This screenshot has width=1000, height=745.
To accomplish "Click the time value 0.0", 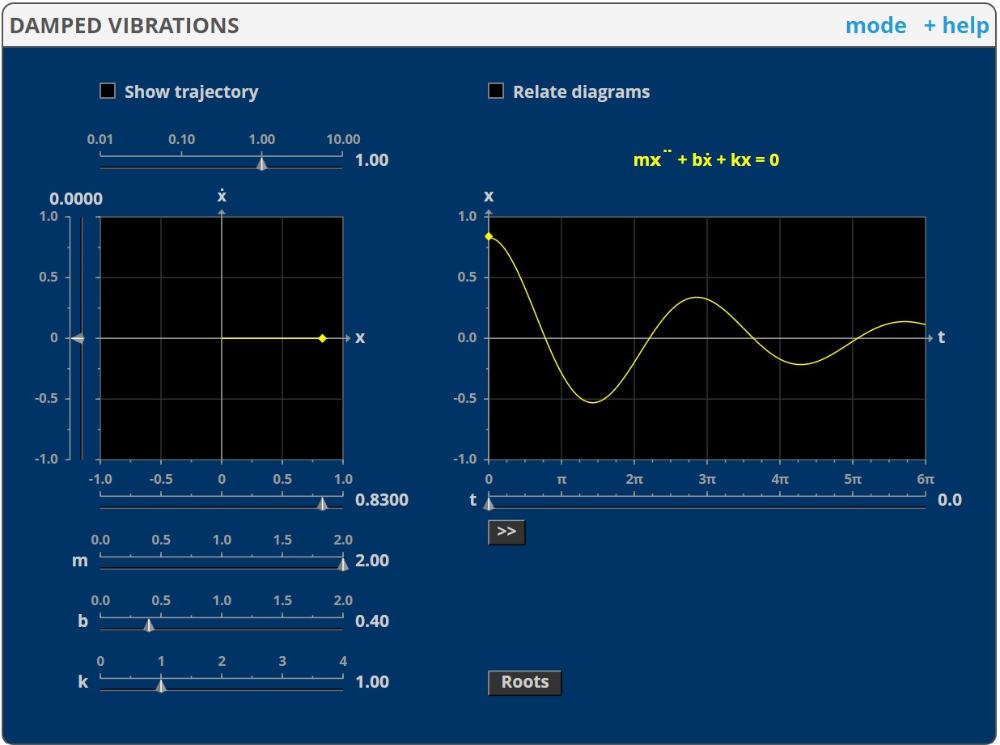I will click(x=949, y=499).
